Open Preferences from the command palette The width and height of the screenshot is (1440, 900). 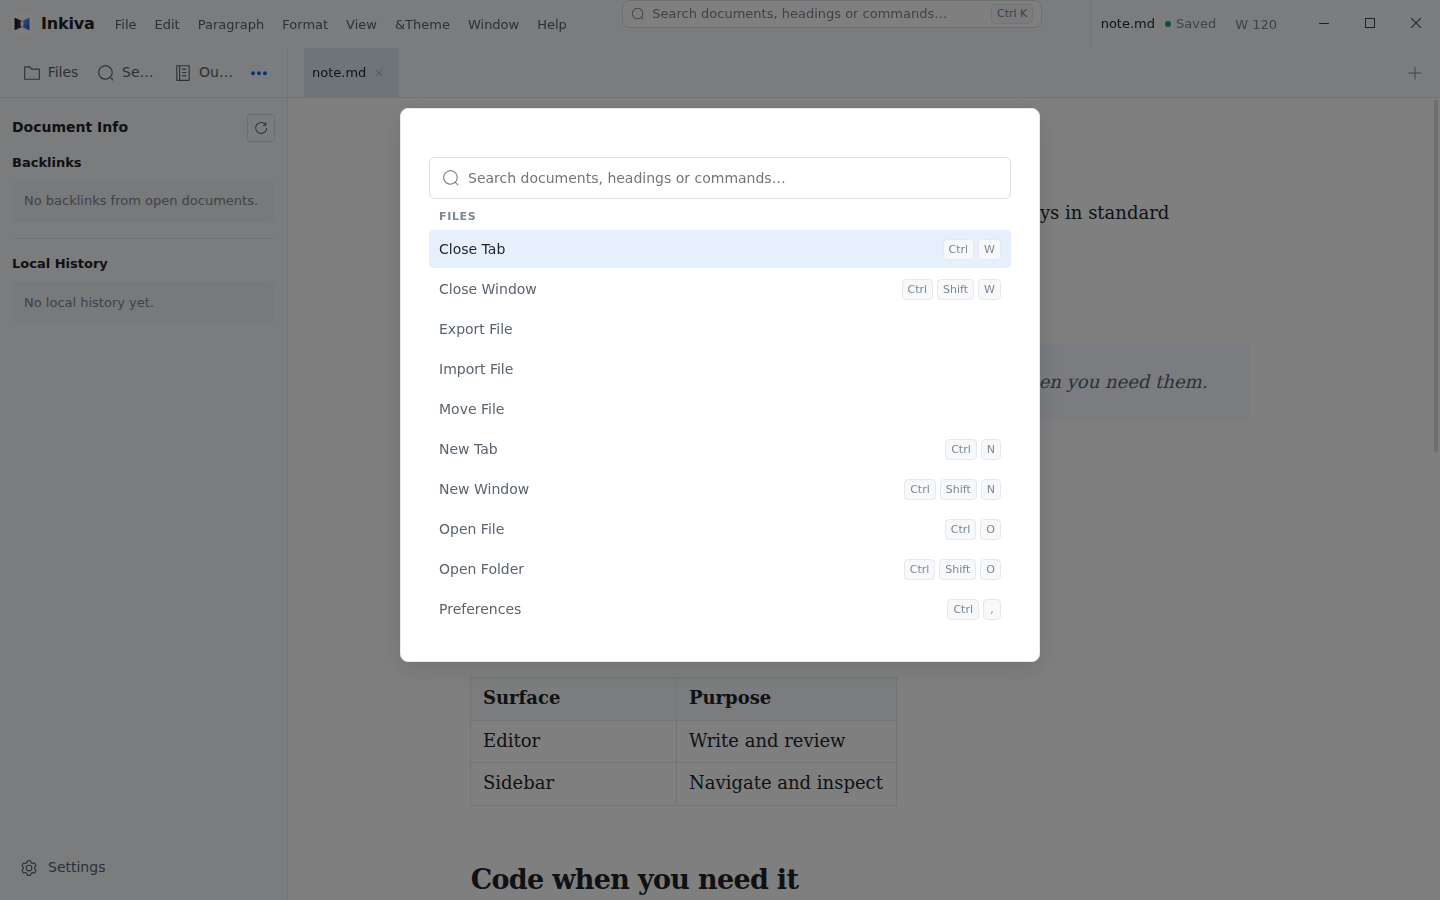click(720, 609)
